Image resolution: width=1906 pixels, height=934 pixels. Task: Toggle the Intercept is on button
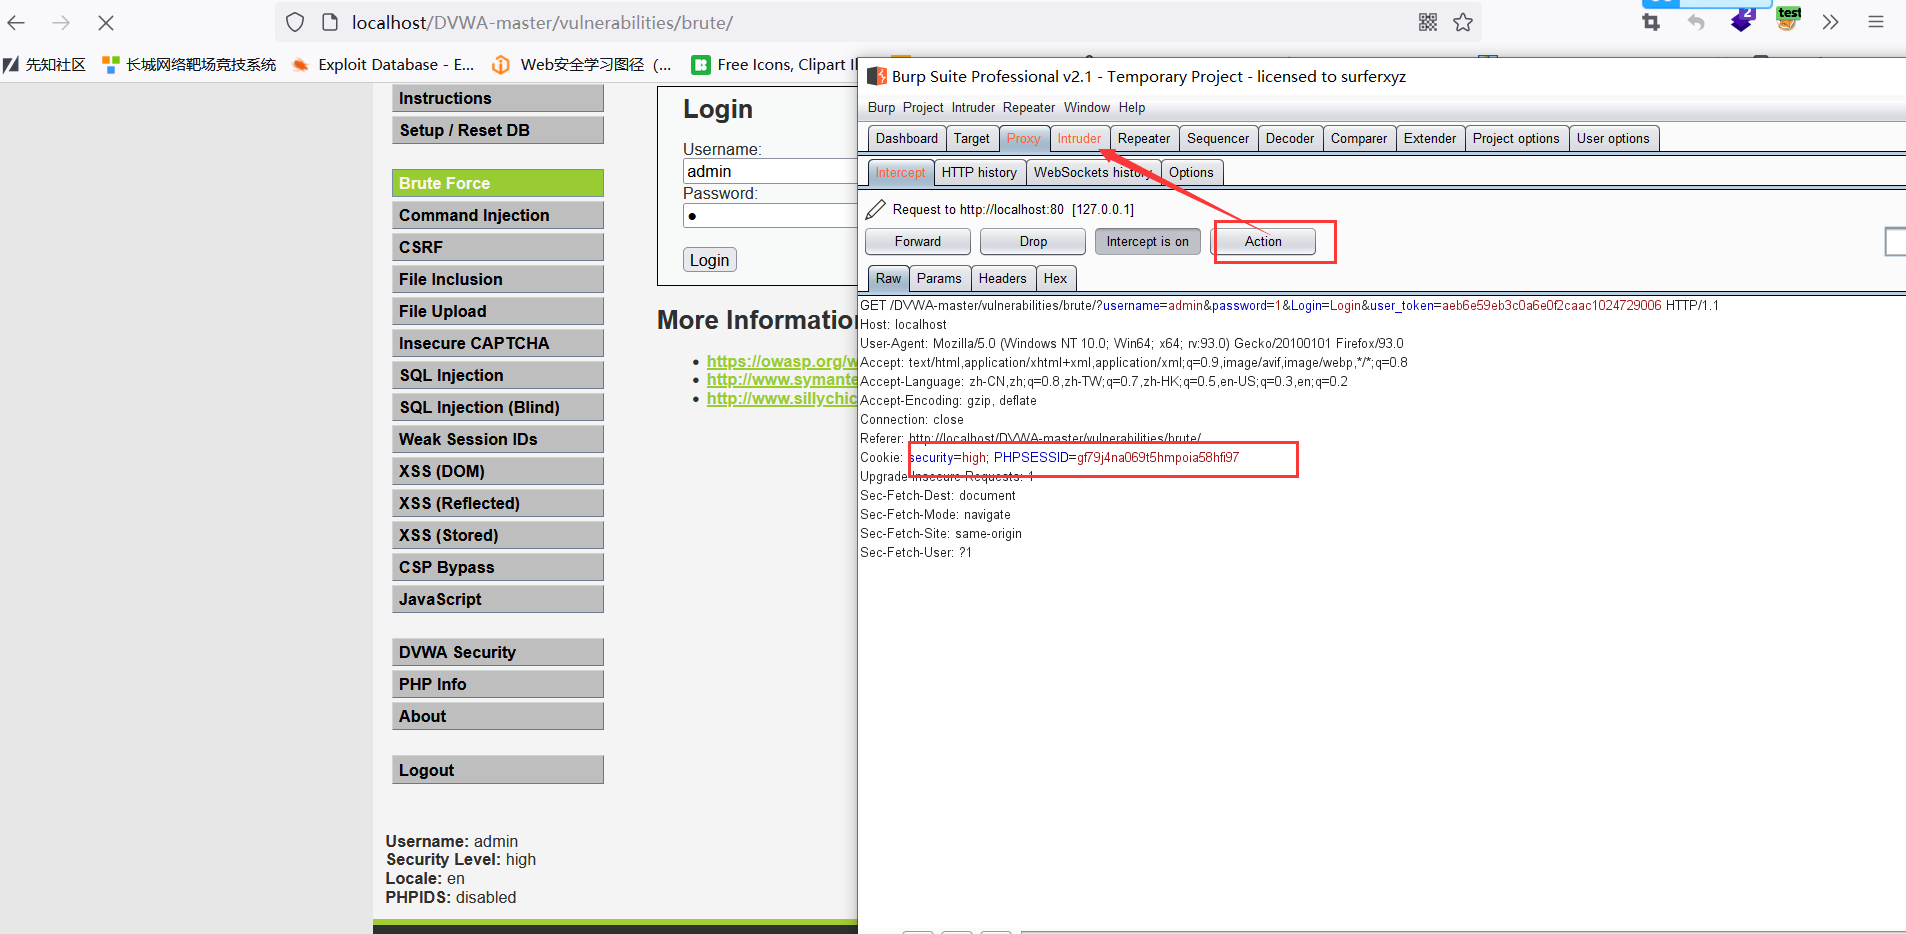(x=1148, y=242)
